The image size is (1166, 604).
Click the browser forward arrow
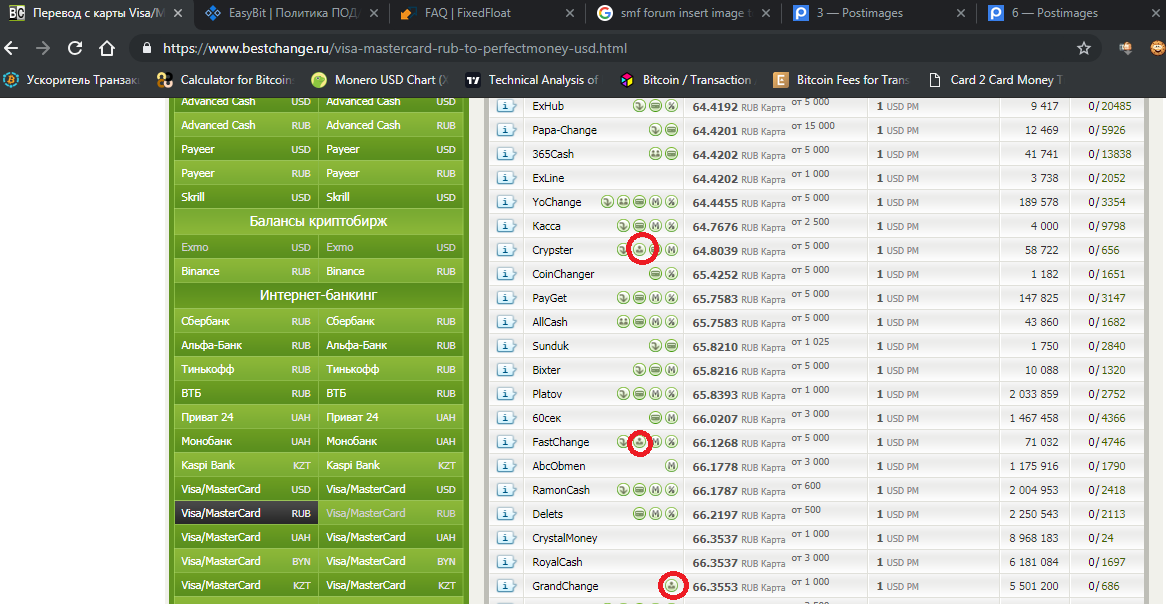tap(43, 48)
